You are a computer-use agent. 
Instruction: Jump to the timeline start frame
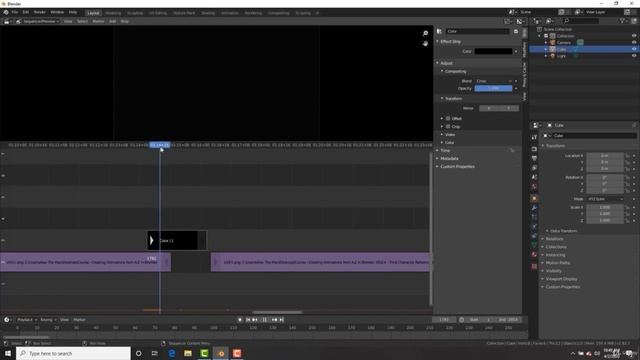click(248, 320)
